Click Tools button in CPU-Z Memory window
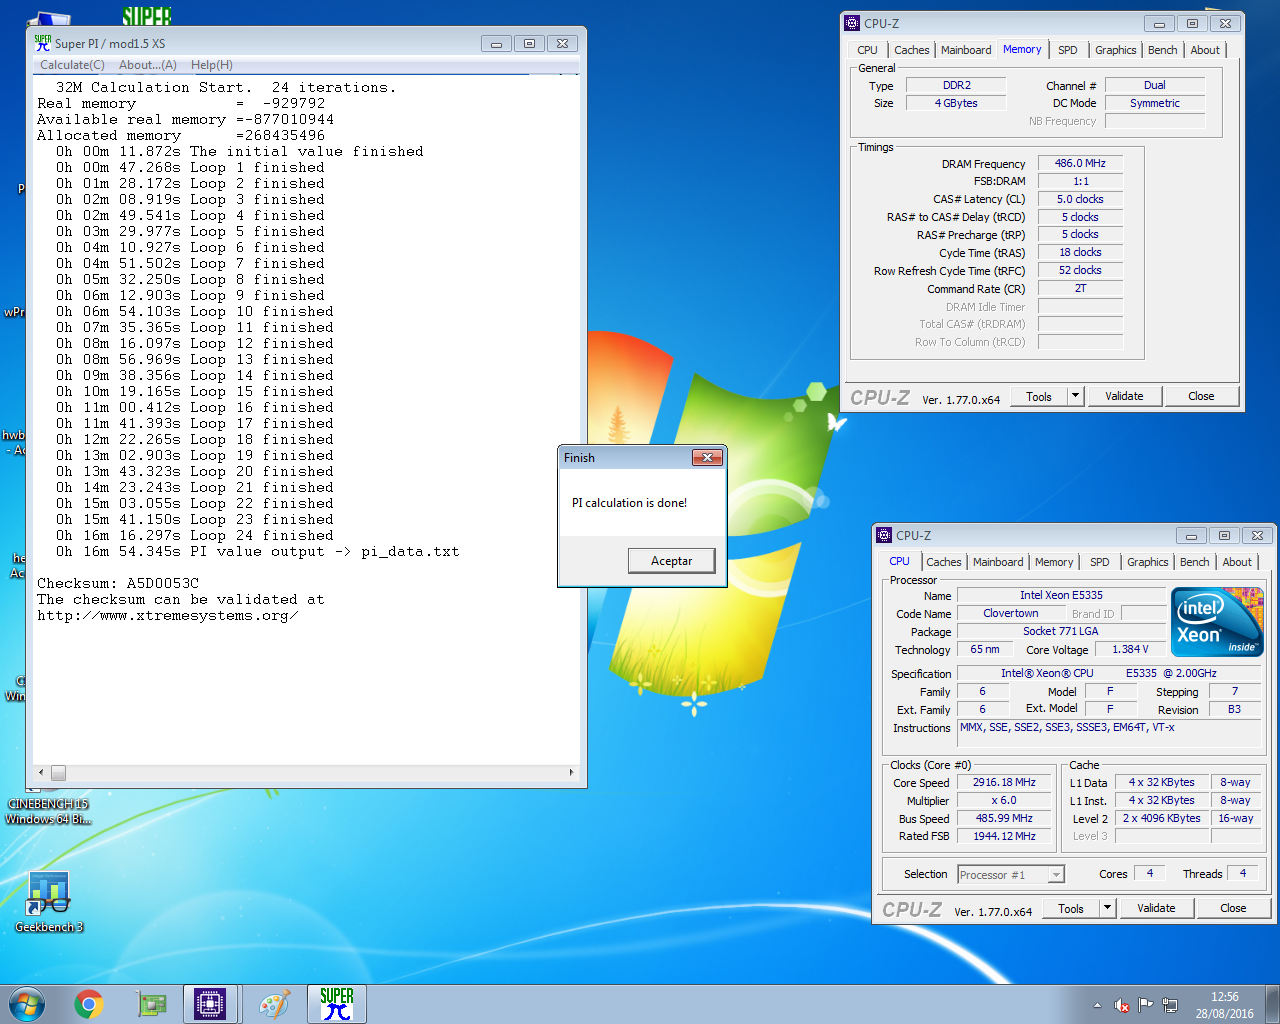Image resolution: width=1280 pixels, height=1024 pixels. click(1039, 396)
